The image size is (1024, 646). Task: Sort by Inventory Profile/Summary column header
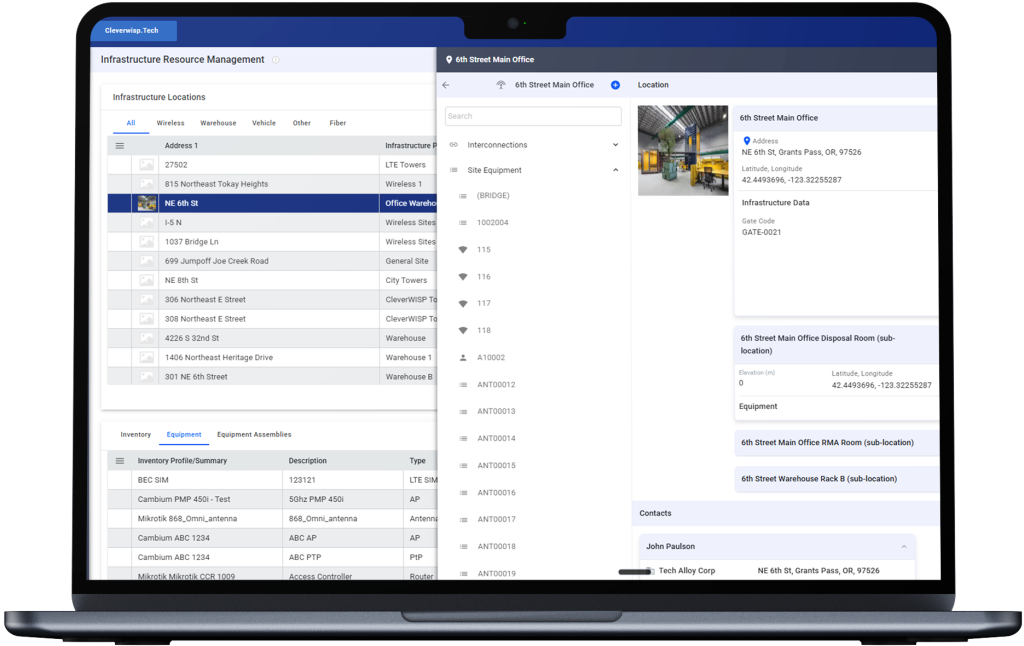[182, 461]
